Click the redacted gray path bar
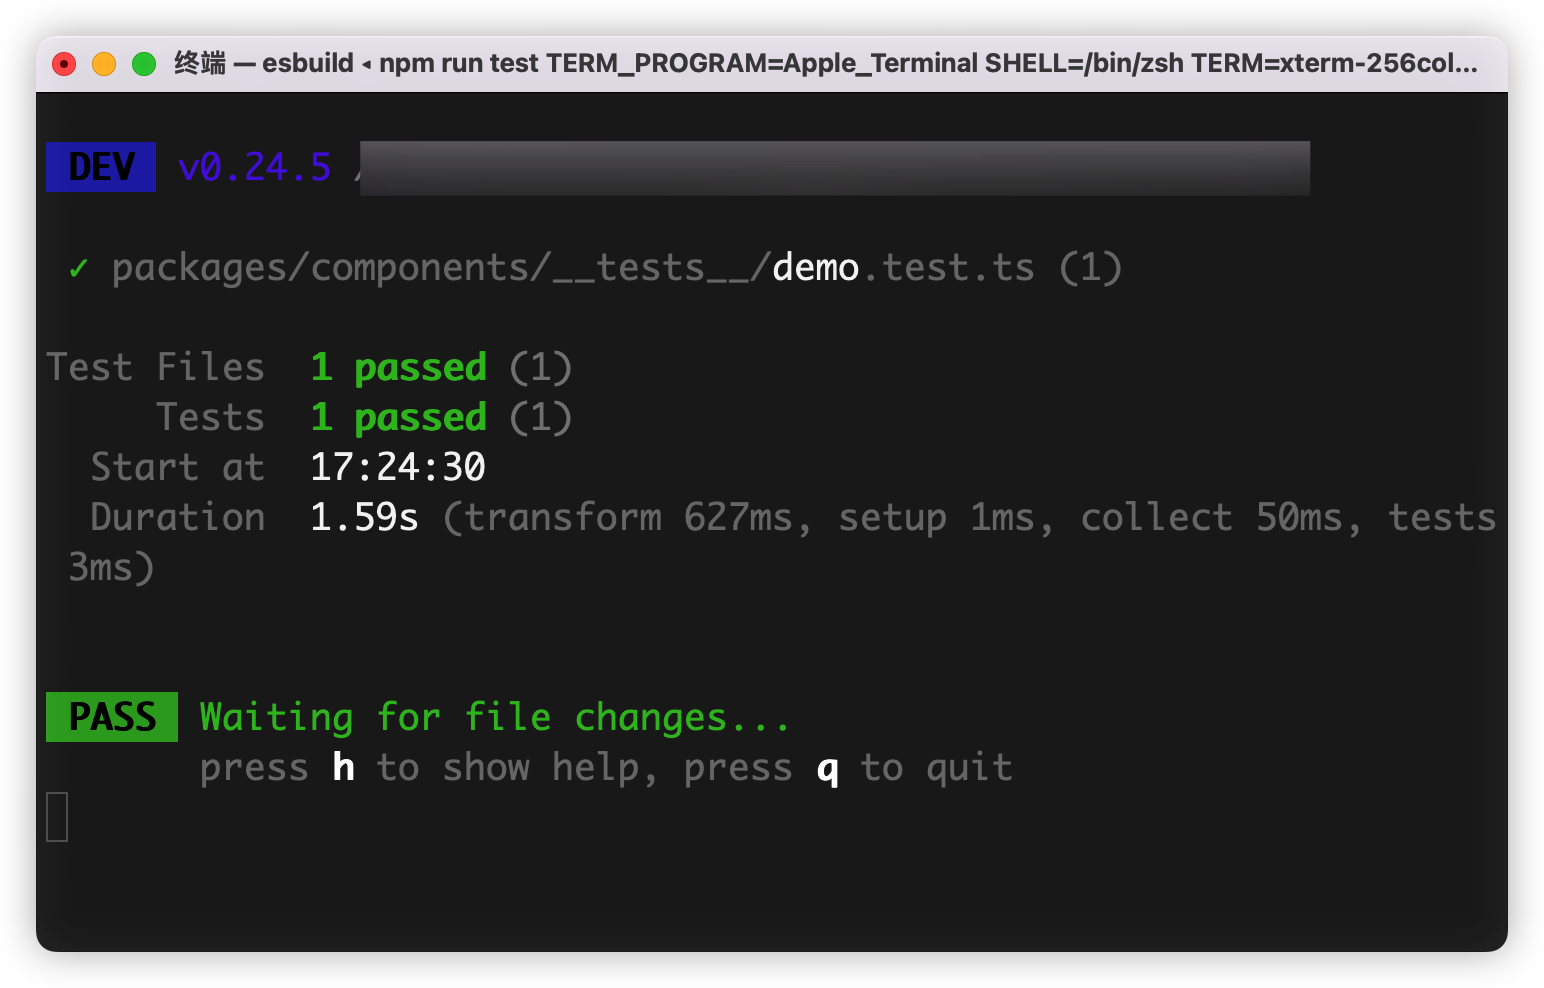Image resolution: width=1544 pixels, height=988 pixels. (834, 168)
